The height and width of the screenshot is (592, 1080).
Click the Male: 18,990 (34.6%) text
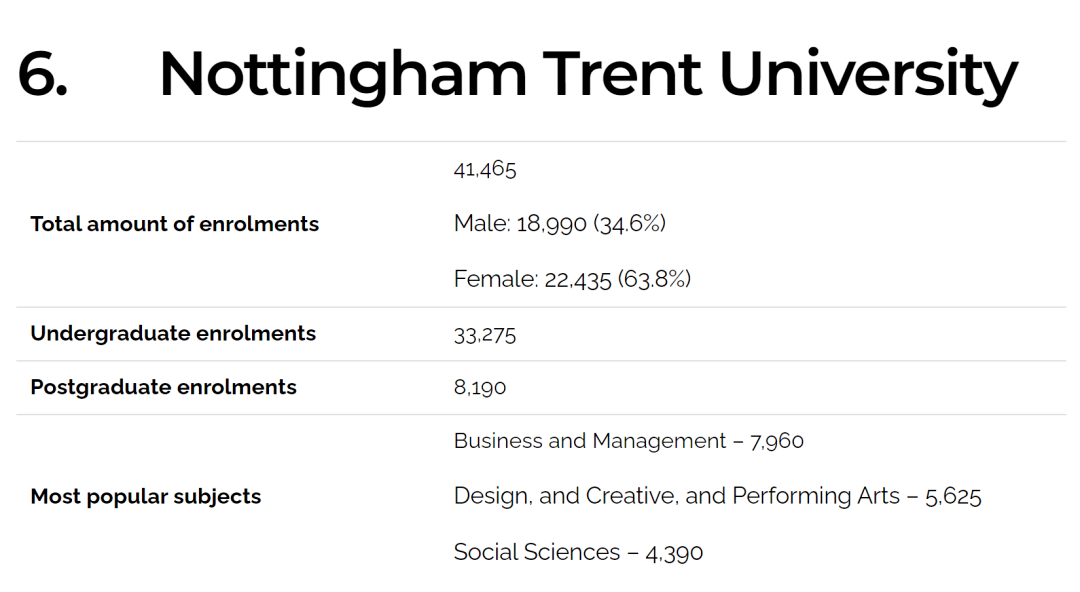(x=560, y=223)
